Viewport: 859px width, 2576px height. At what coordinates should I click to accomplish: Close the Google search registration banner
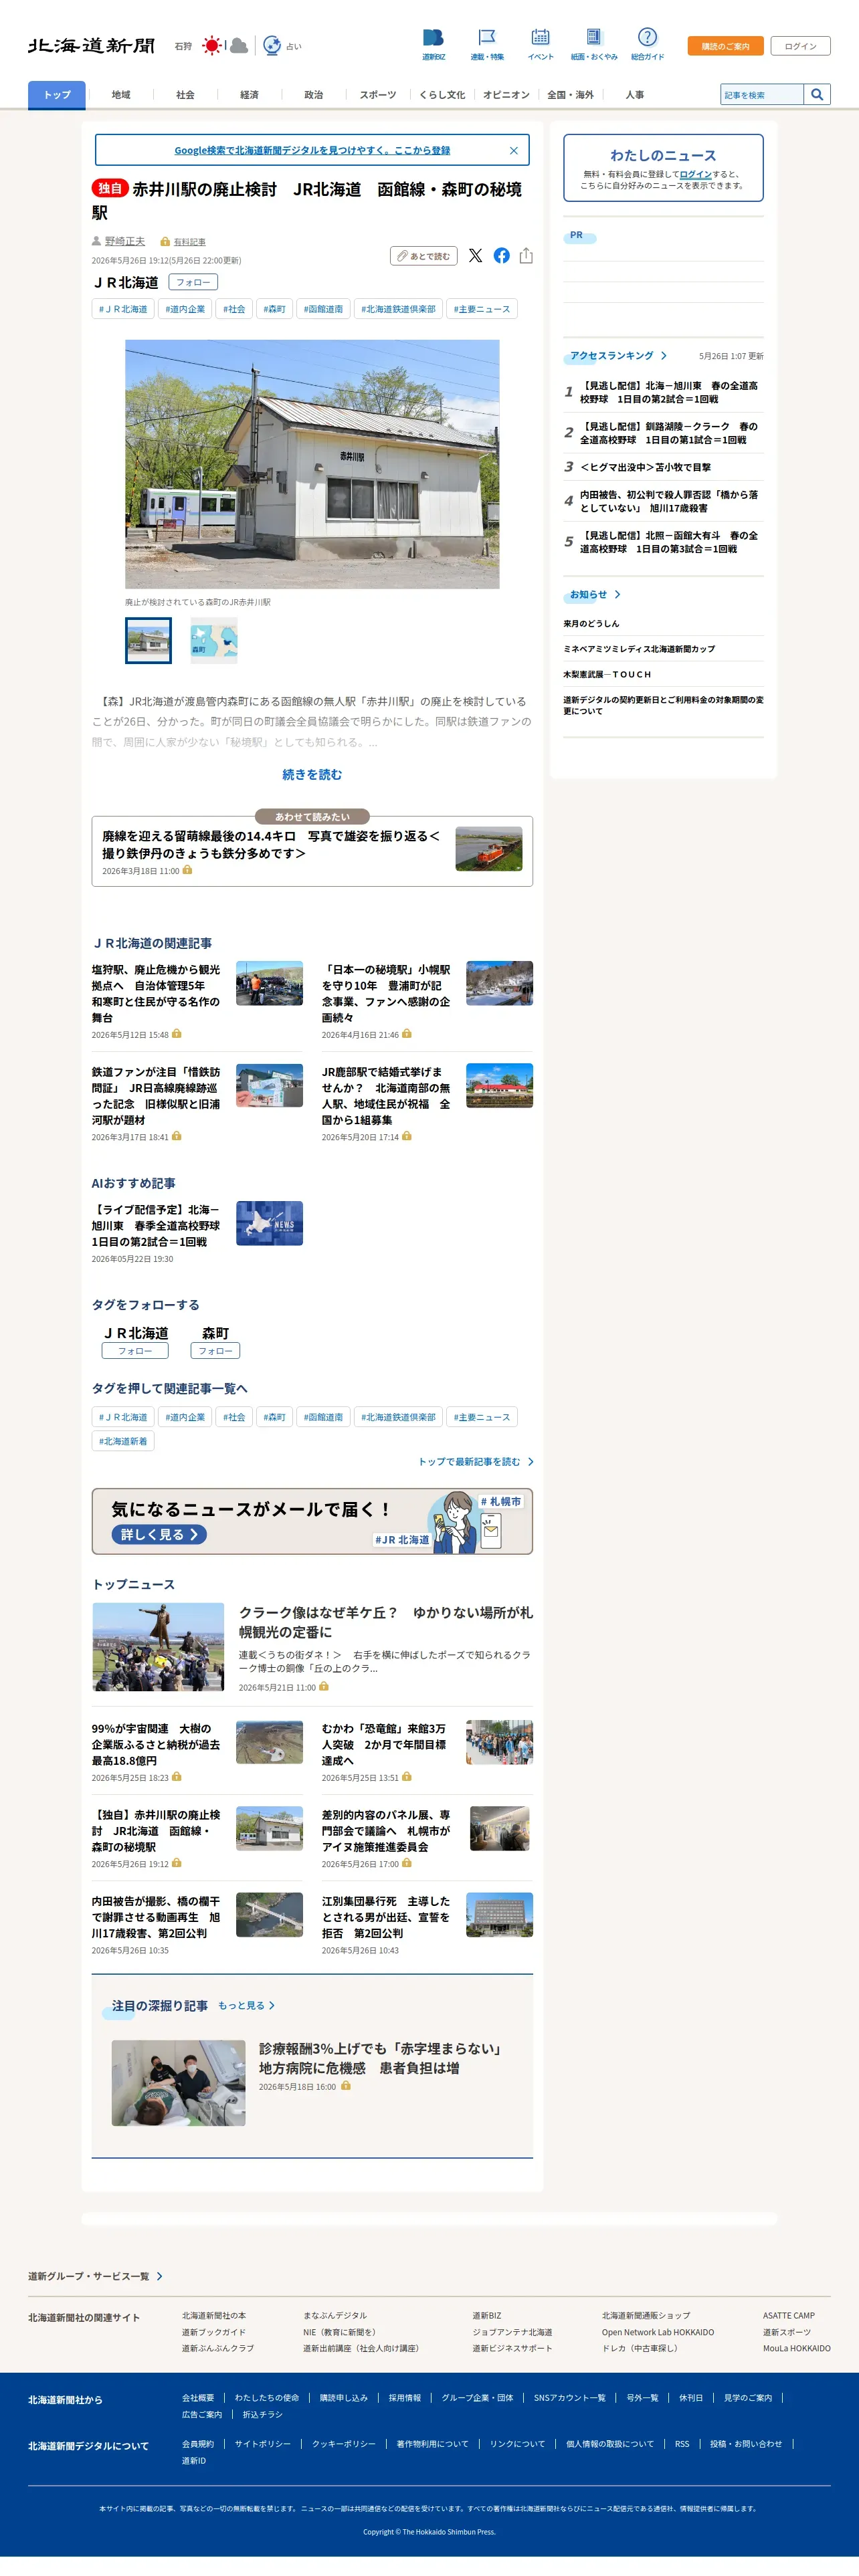coord(514,151)
